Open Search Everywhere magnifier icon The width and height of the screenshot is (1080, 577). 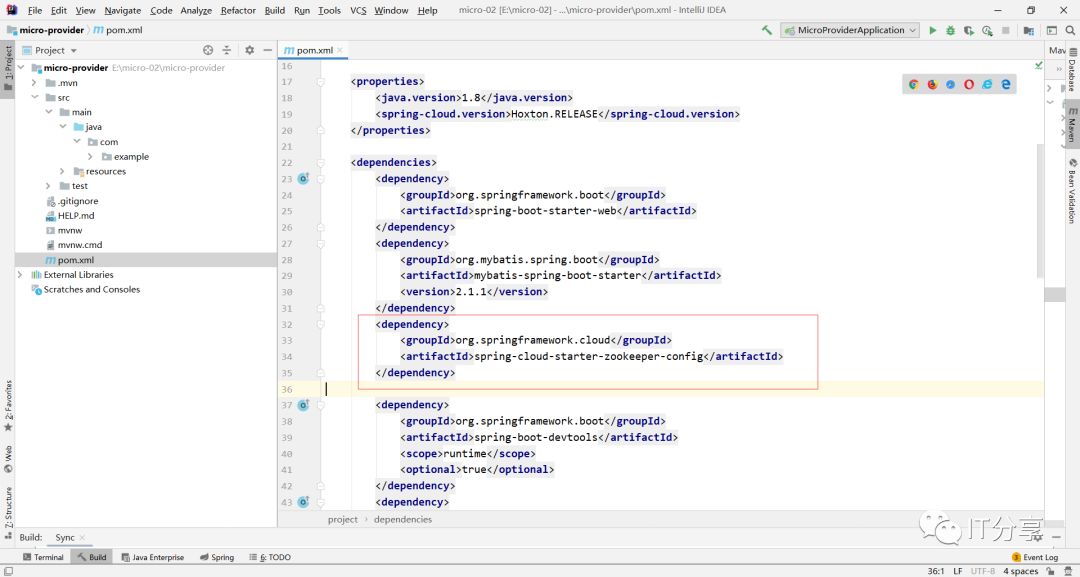[x=1070, y=30]
